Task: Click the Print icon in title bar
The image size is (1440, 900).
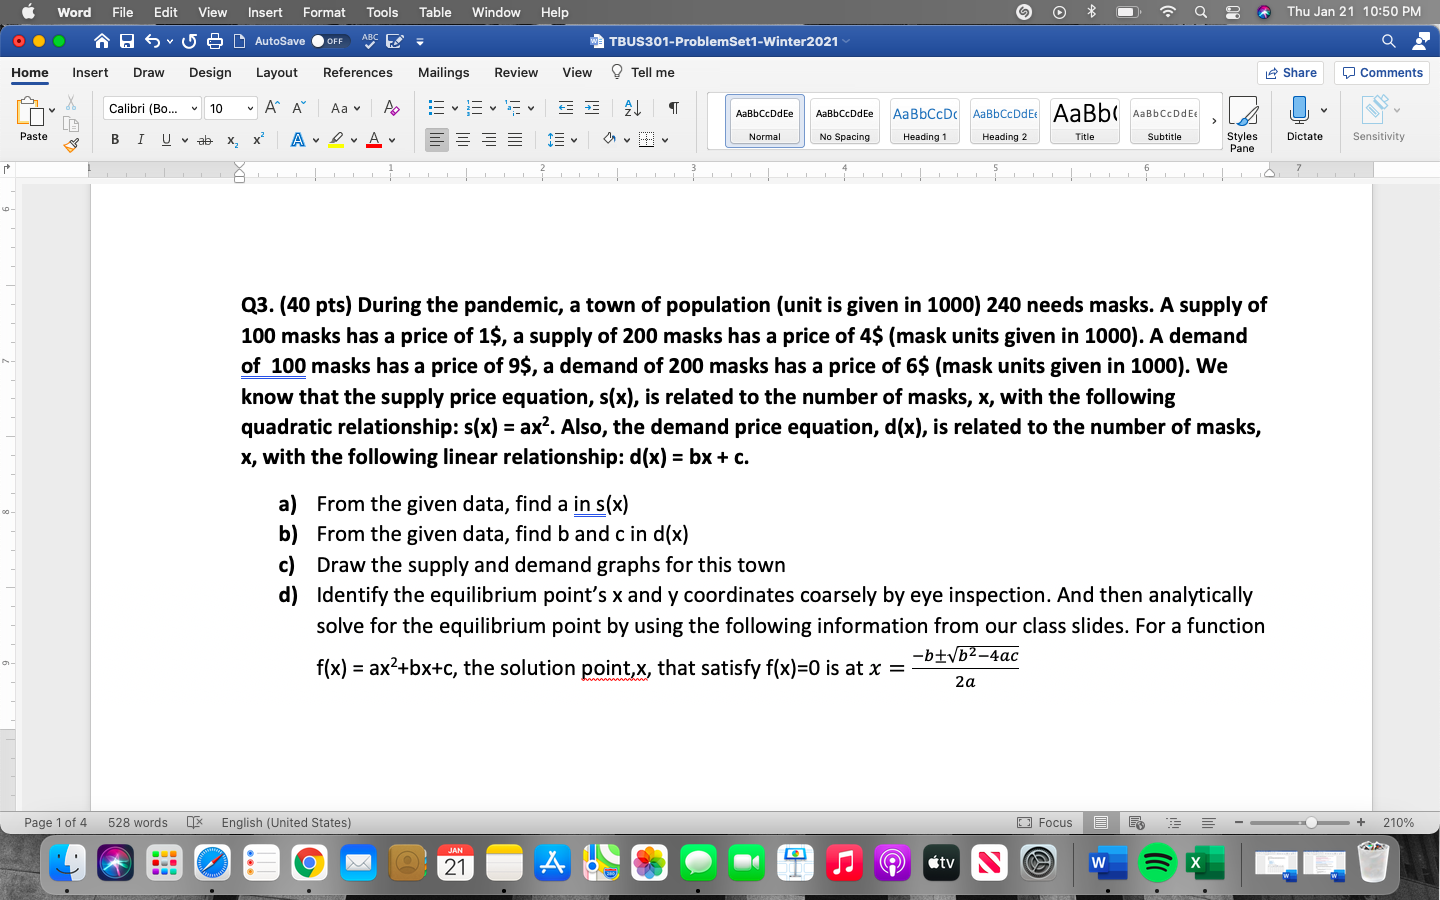Action: click(215, 41)
